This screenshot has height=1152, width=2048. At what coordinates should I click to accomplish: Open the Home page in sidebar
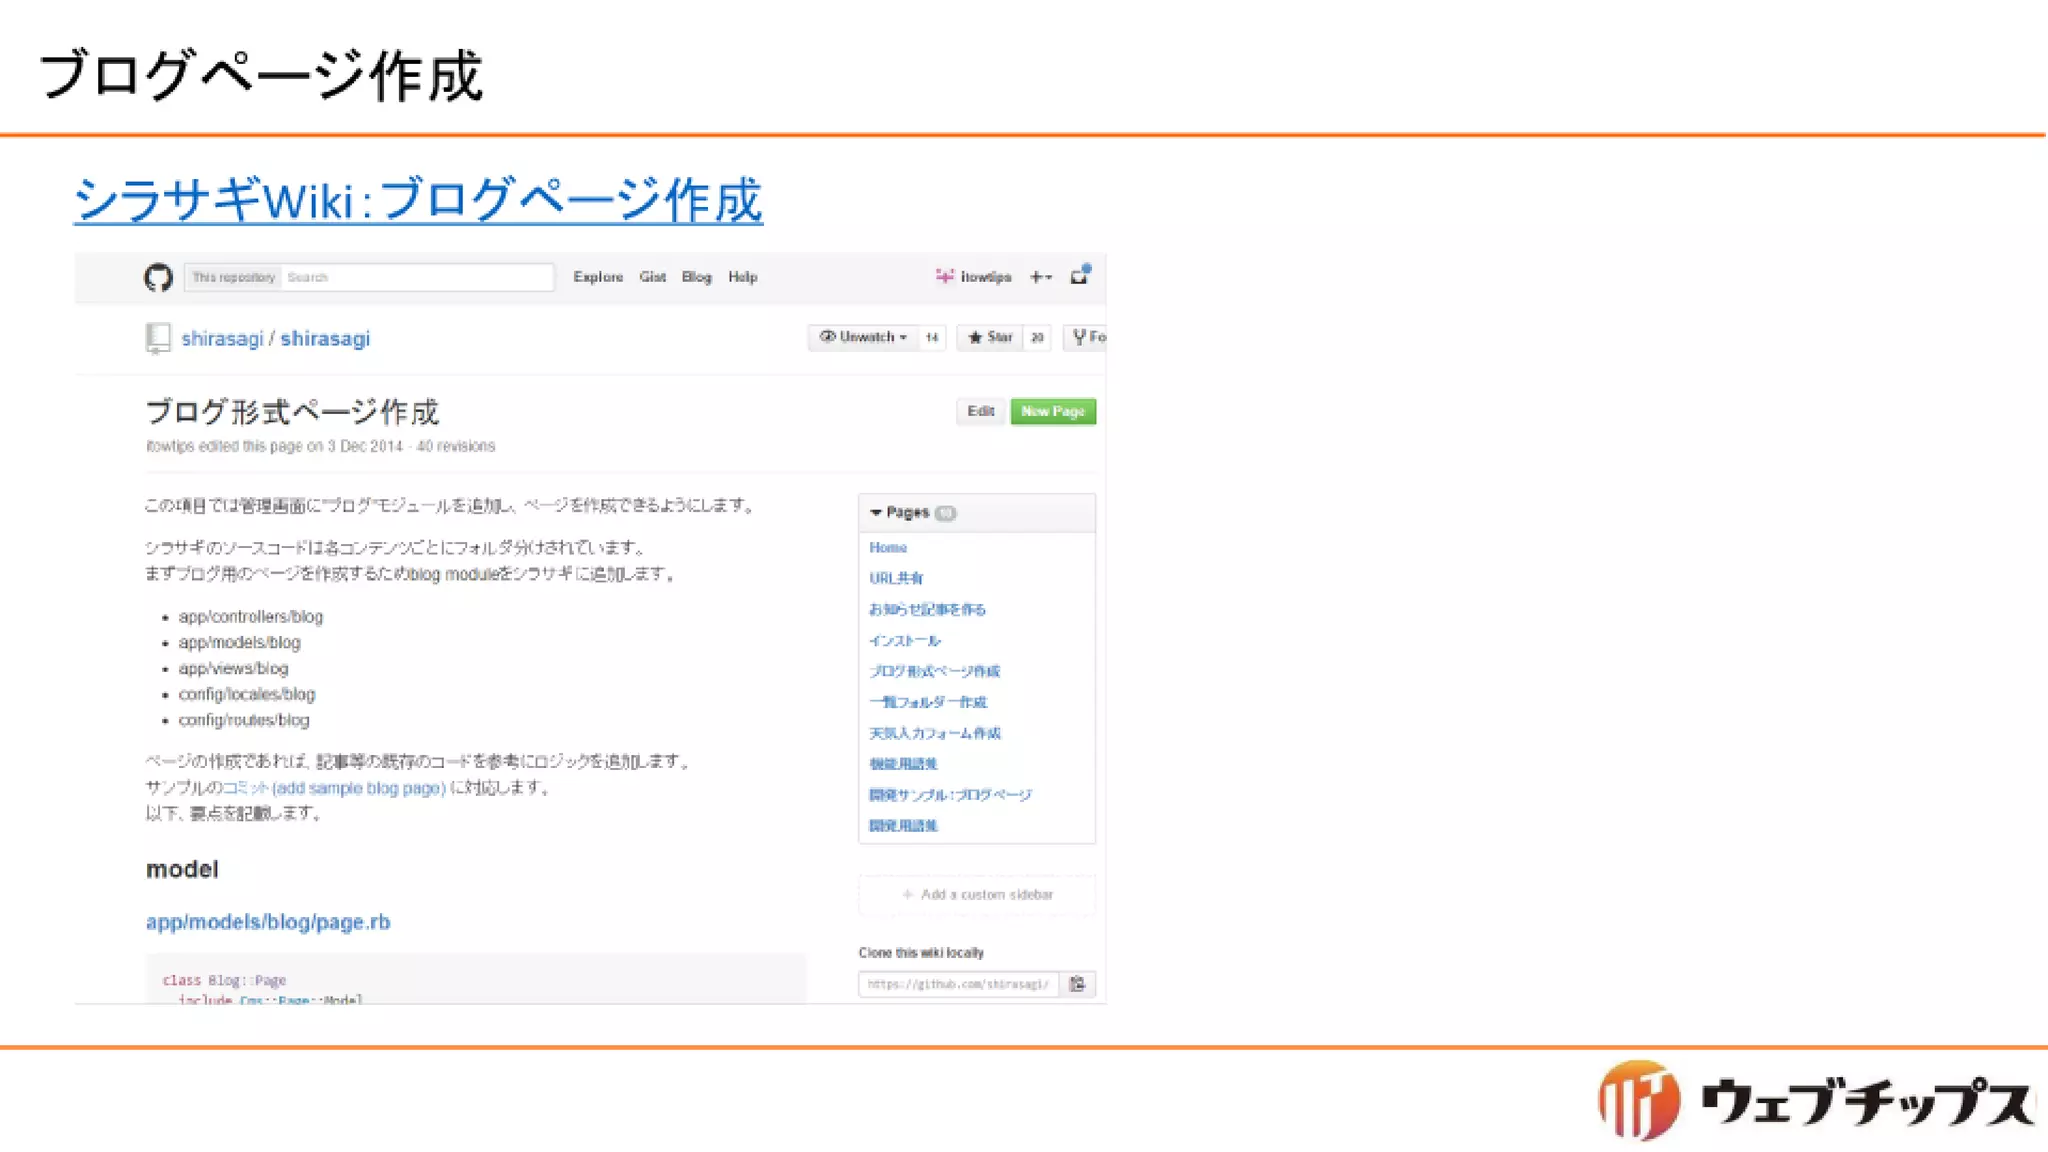click(x=887, y=547)
